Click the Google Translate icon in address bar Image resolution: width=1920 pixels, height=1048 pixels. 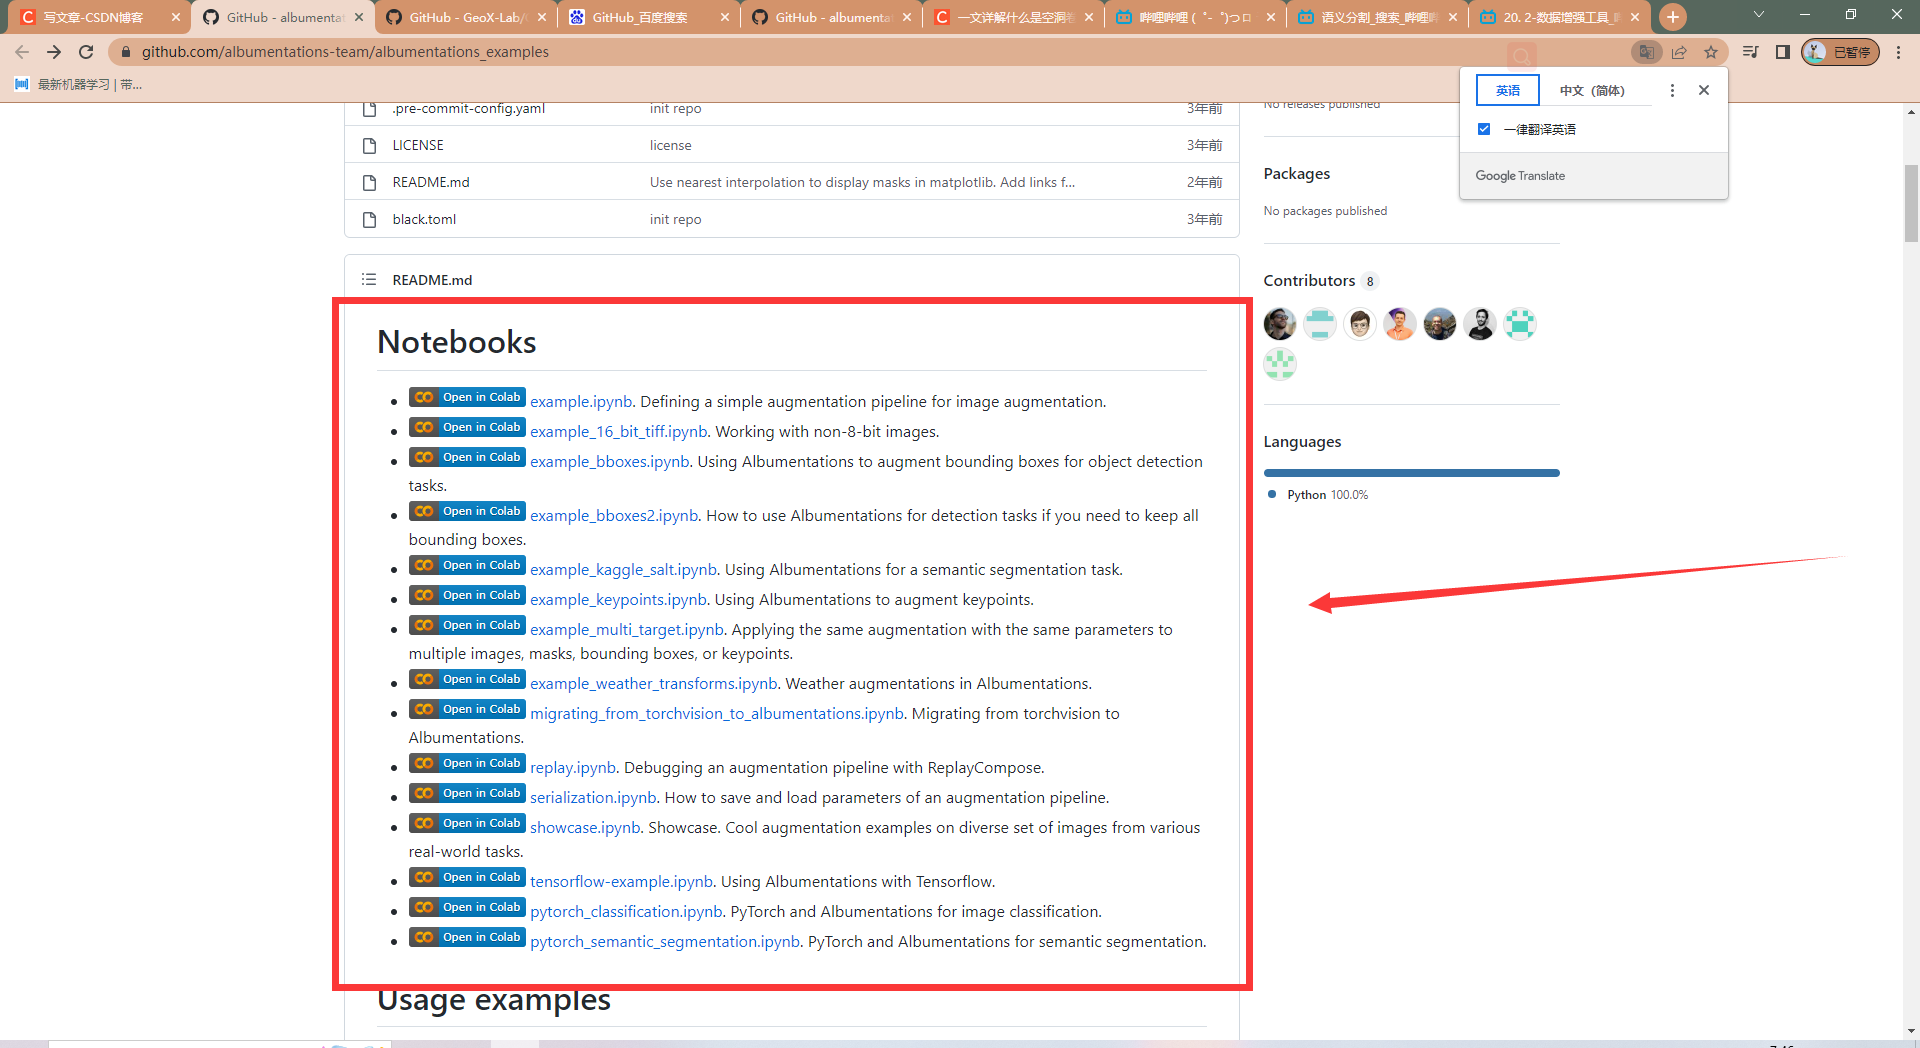coord(1646,52)
